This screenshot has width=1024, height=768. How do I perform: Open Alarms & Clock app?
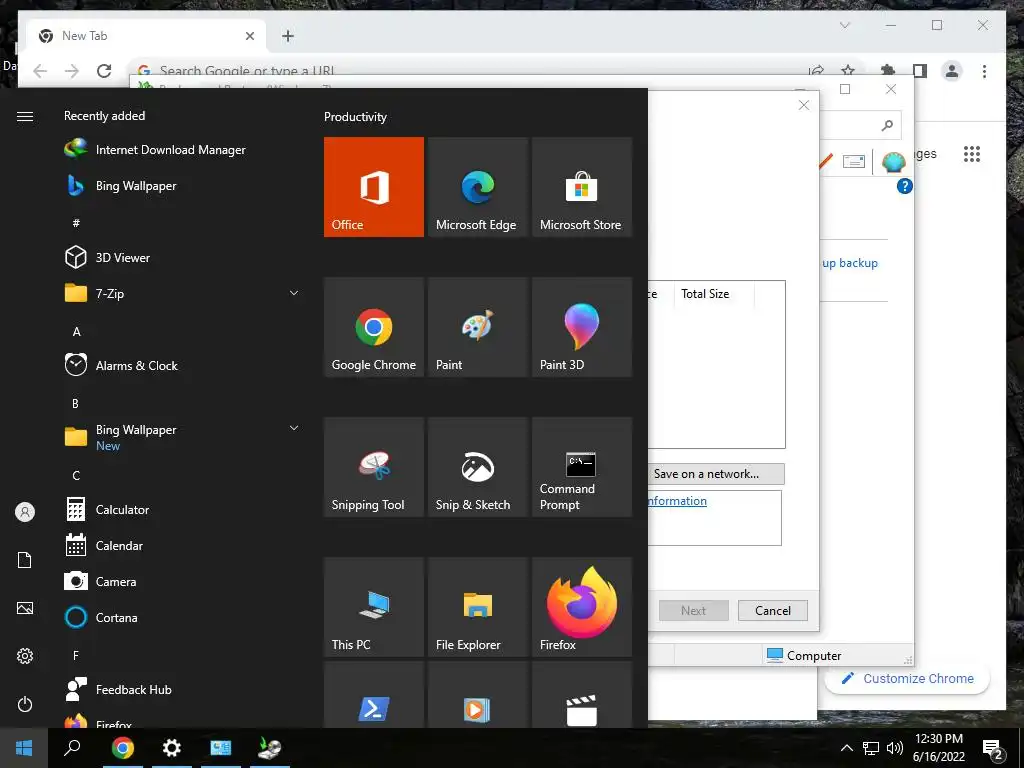(121, 366)
